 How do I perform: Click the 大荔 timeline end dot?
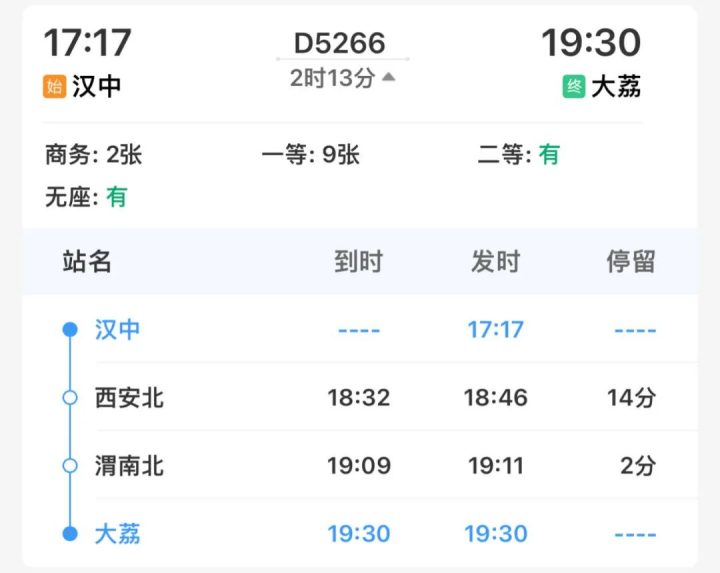pyautogui.click(x=70, y=533)
